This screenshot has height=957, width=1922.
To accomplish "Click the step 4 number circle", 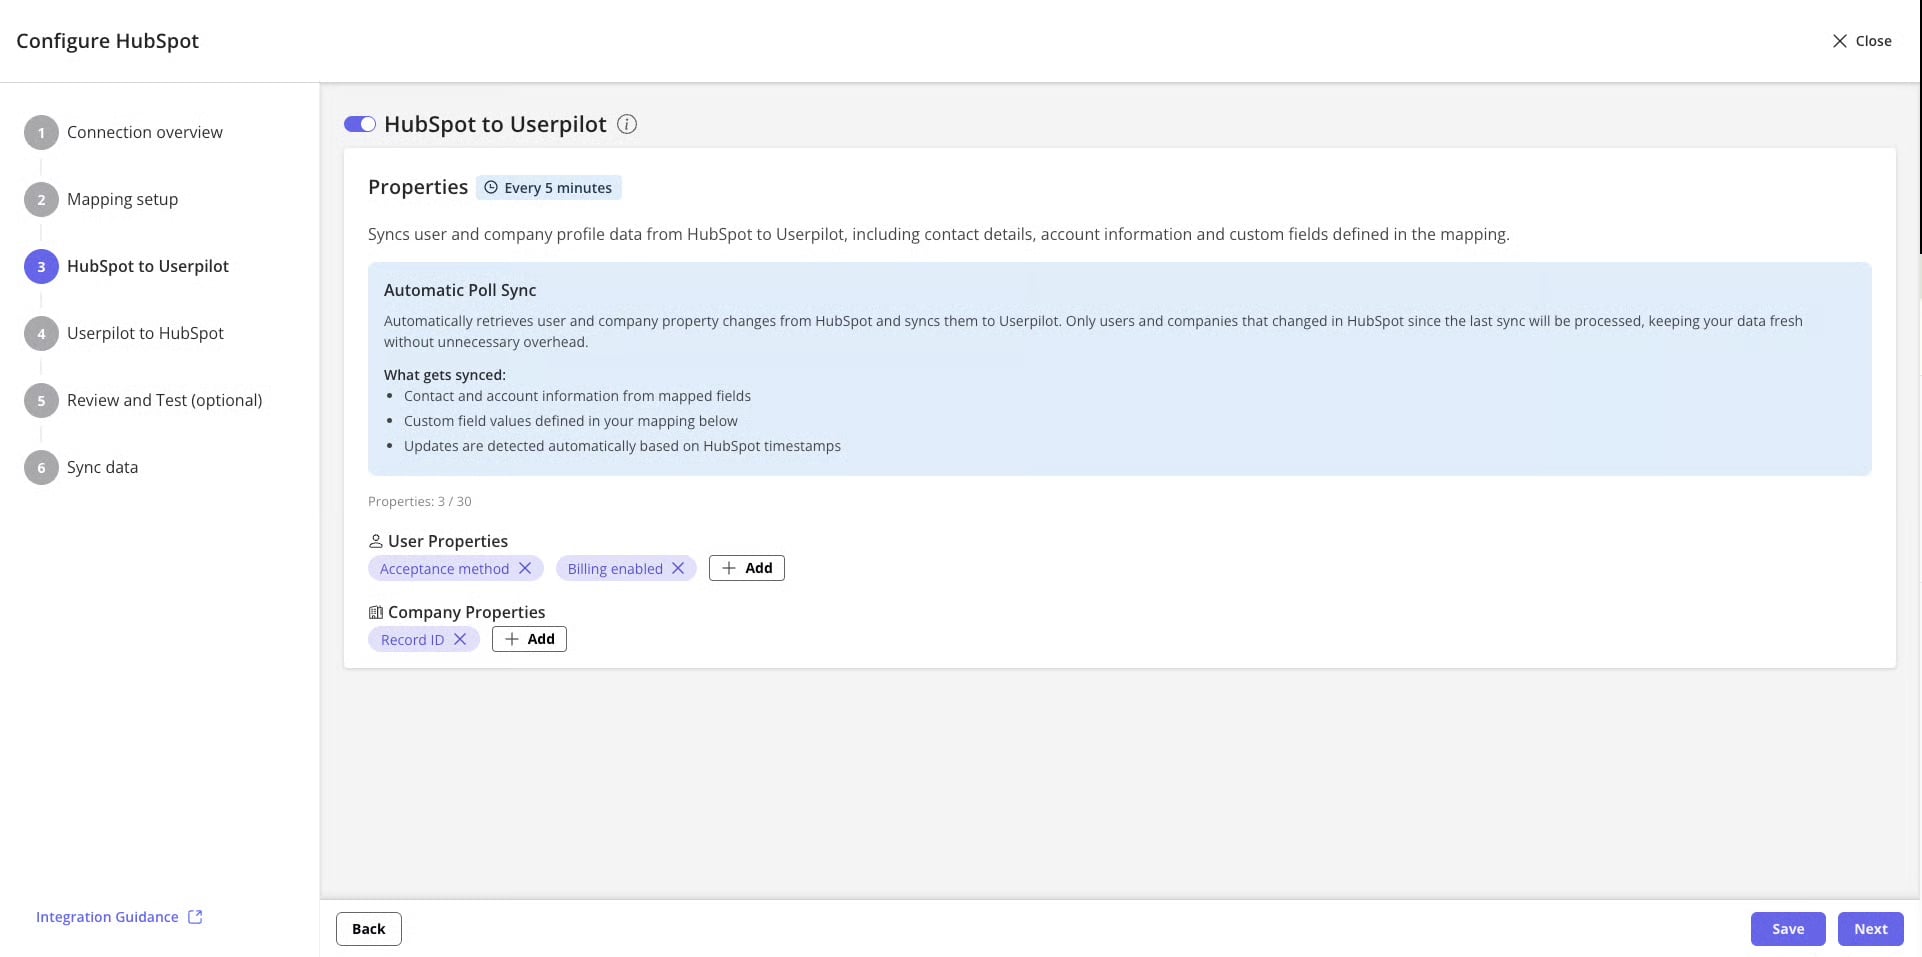I will (41, 333).
